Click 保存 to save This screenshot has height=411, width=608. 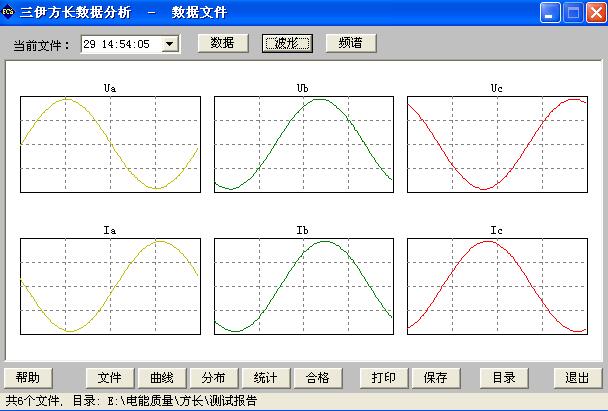pyautogui.click(x=436, y=378)
